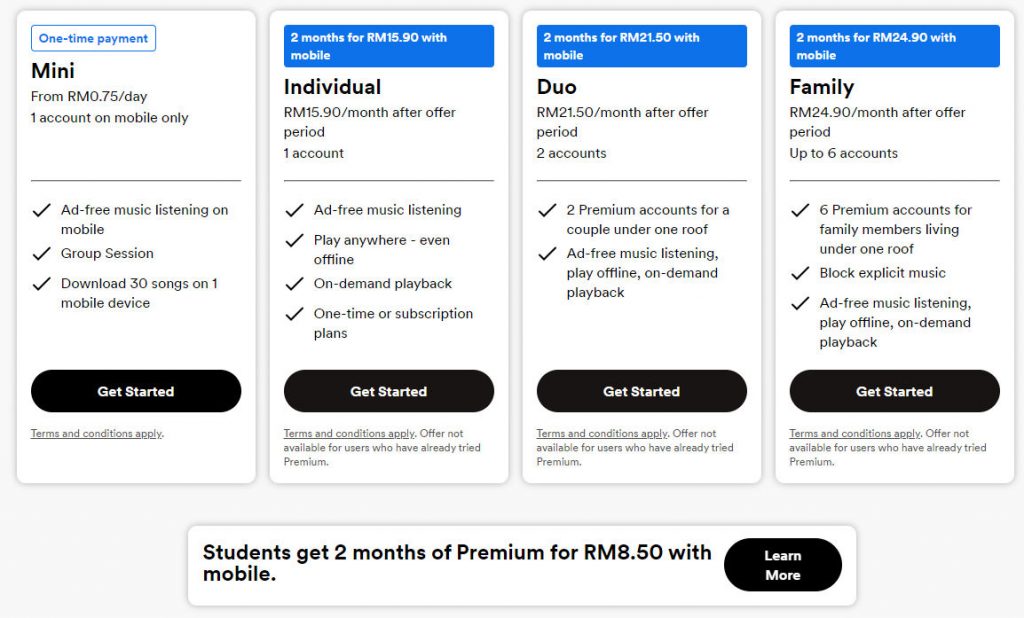
Task: Open Terms and conditions link under Mini
Action: pyautogui.click(x=96, y=433)
